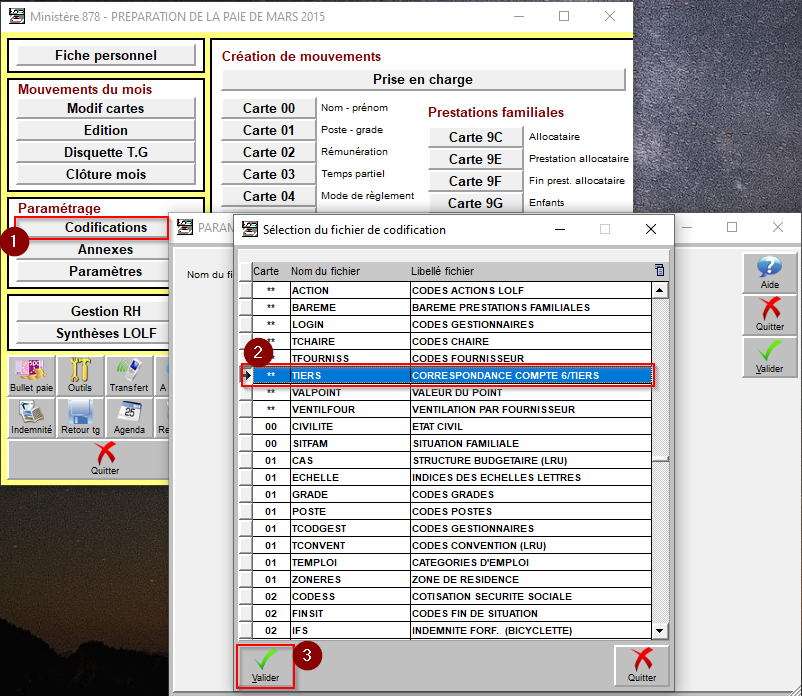
Task: Launch the Transfert phone icon
Action: [128, 375]
